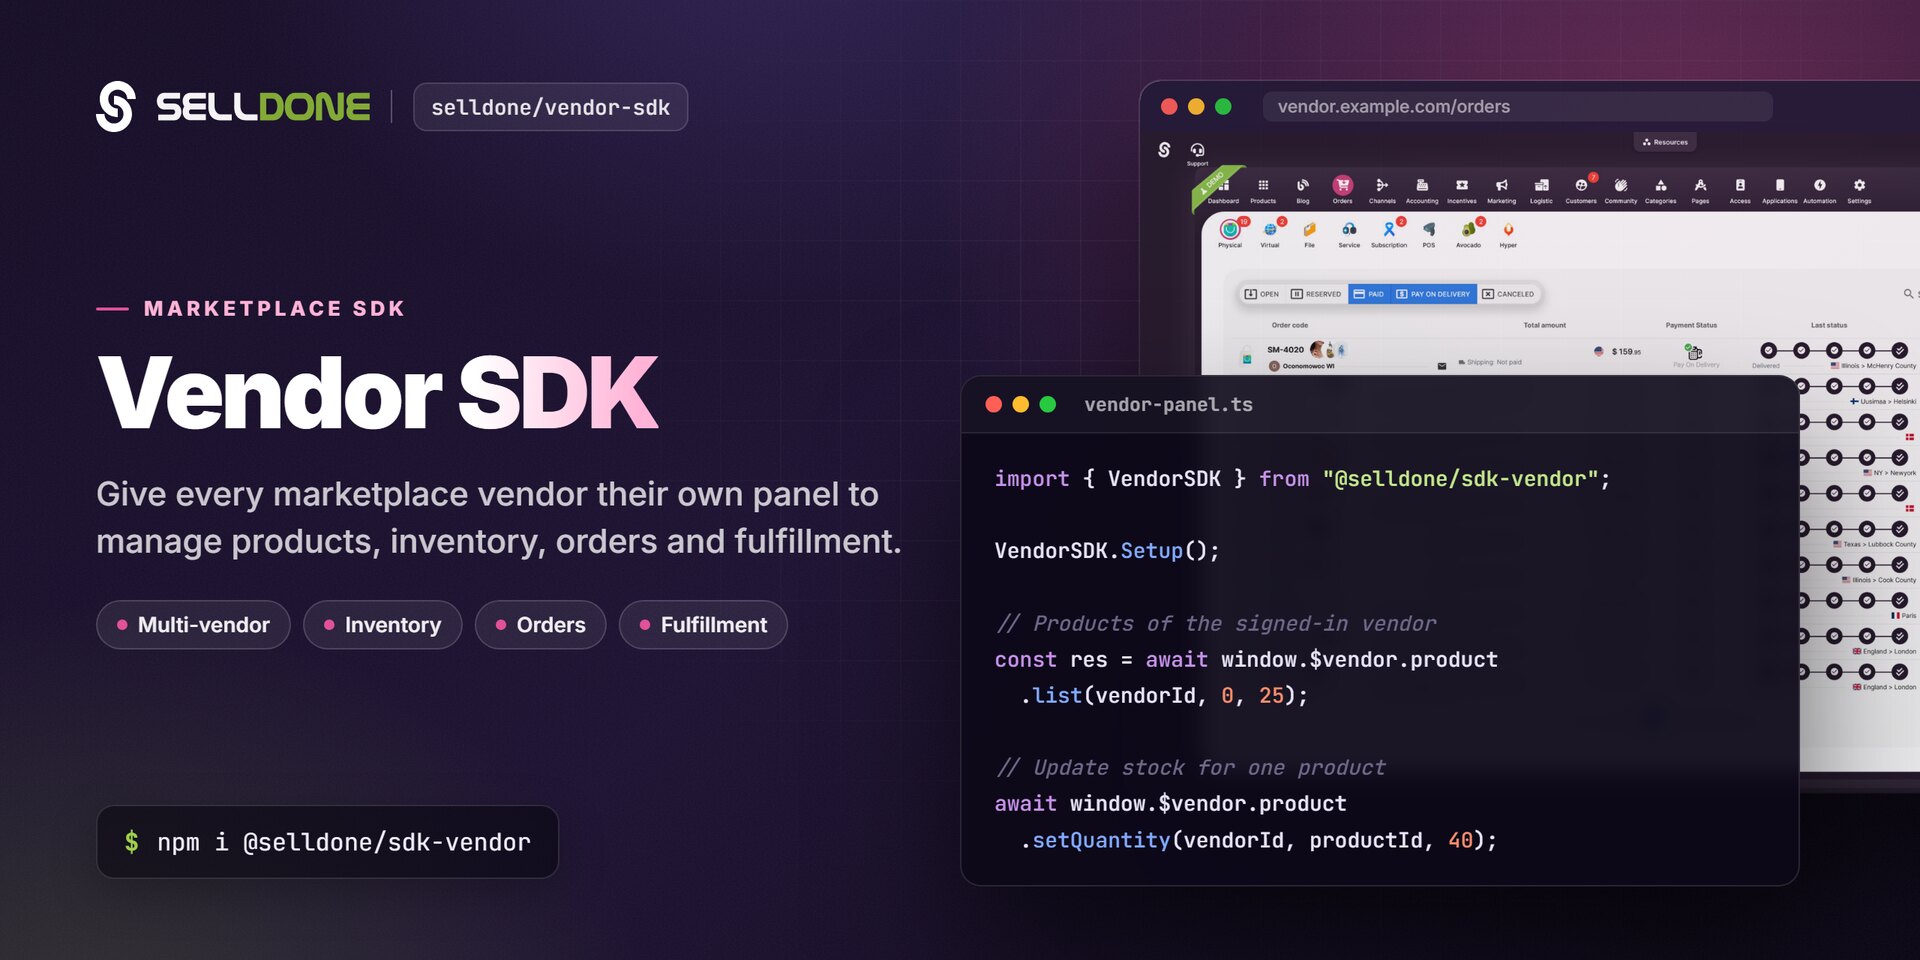Open the Community icon
The height and width of the screenshot is (960, 1920).
1621,190
